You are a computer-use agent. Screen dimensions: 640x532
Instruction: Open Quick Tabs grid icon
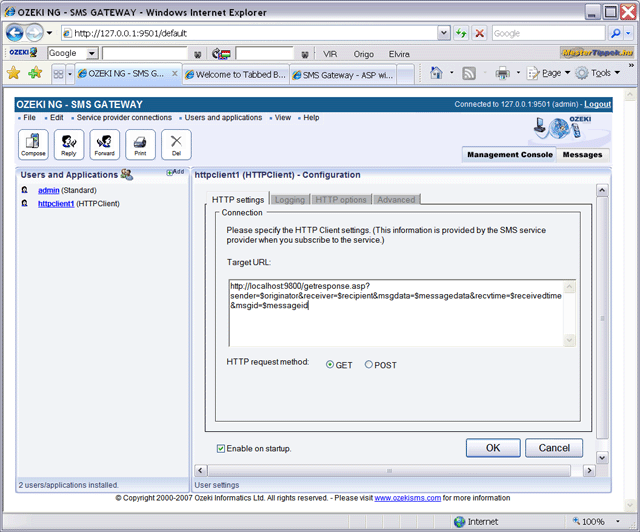[58, 74]
